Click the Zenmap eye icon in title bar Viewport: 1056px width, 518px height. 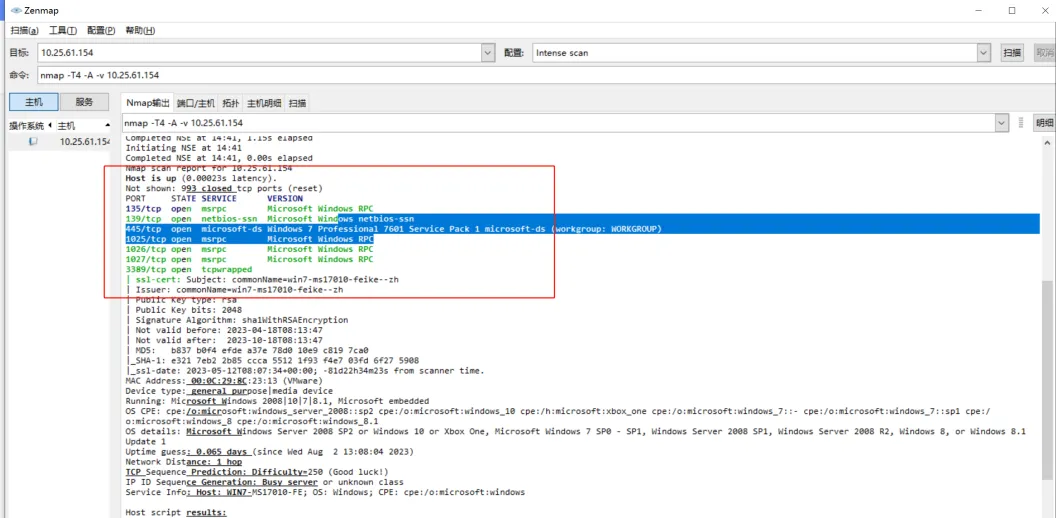click(17, 10)
